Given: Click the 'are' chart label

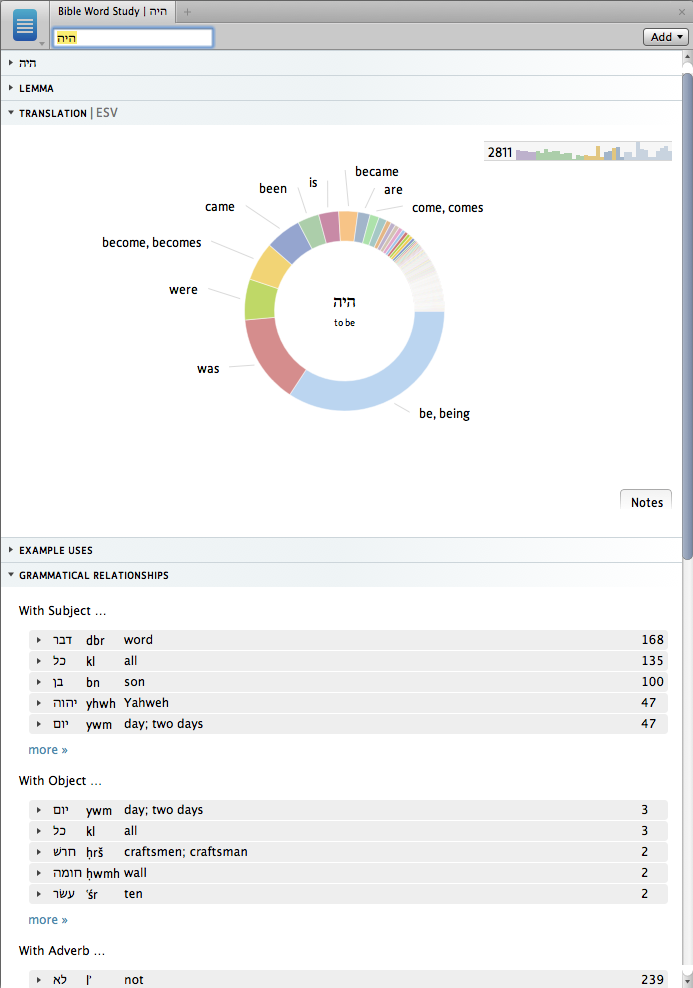Looking at the screenshot, I should point(393,190).
